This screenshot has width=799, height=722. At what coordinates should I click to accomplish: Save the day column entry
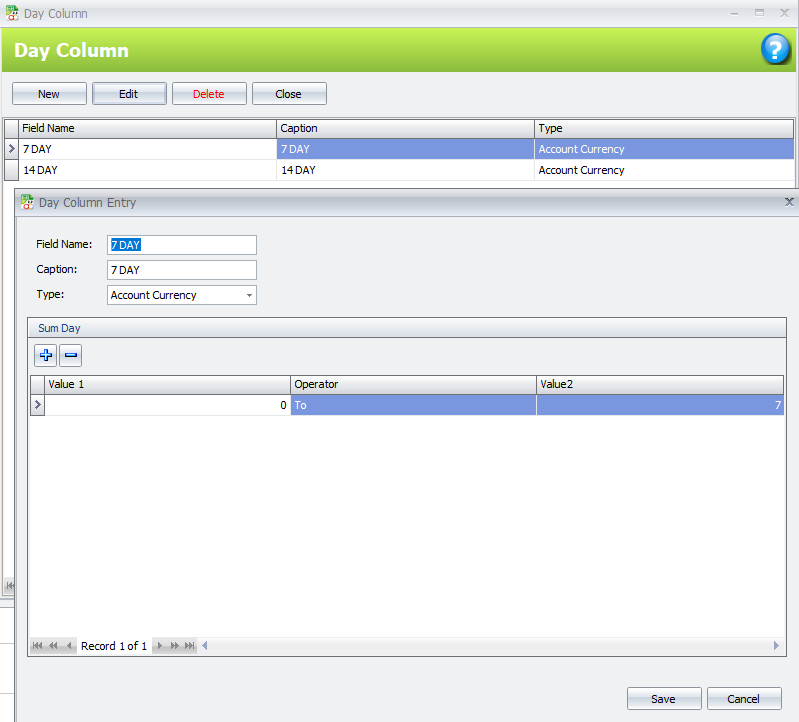[663, 699]
